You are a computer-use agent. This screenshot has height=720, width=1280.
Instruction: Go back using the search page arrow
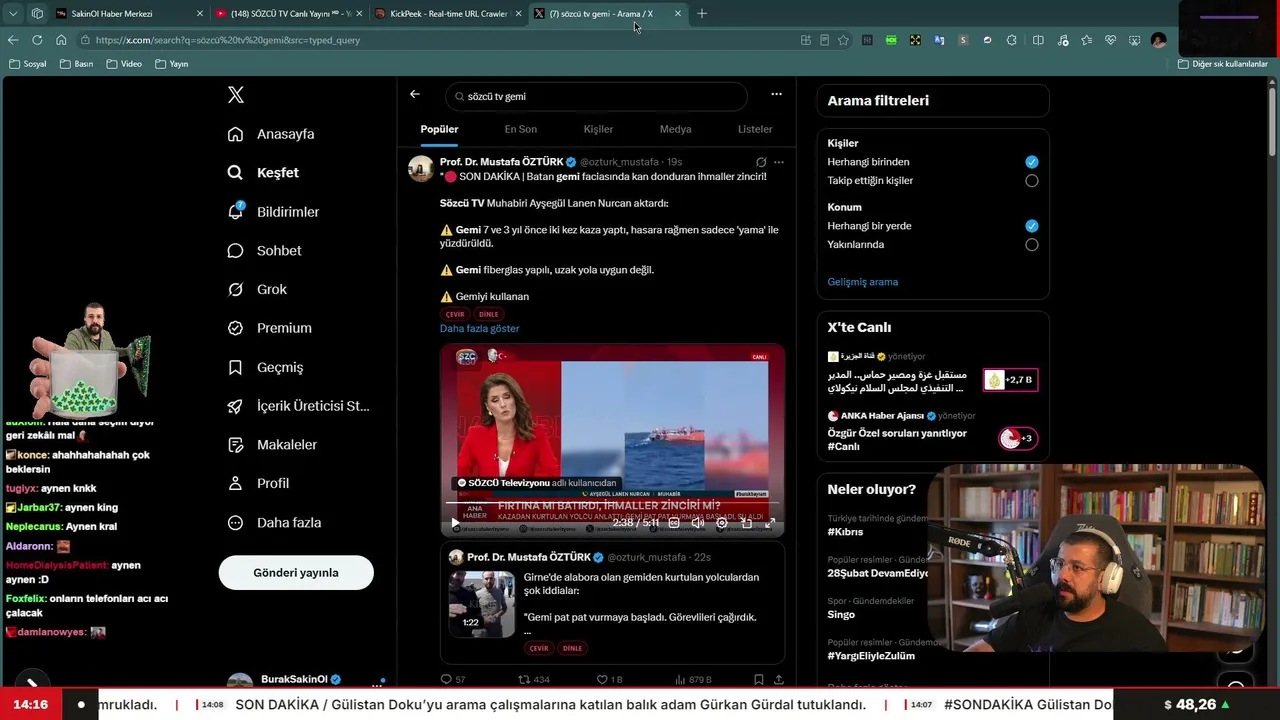click(x=415, y=95)
